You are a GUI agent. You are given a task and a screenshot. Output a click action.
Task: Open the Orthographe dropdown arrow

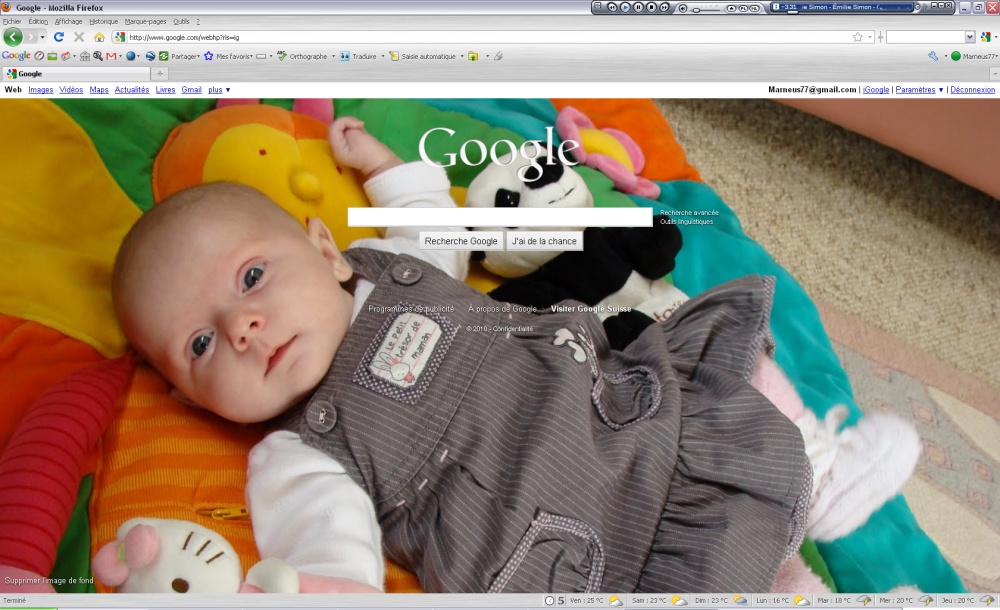pos(334,56)
